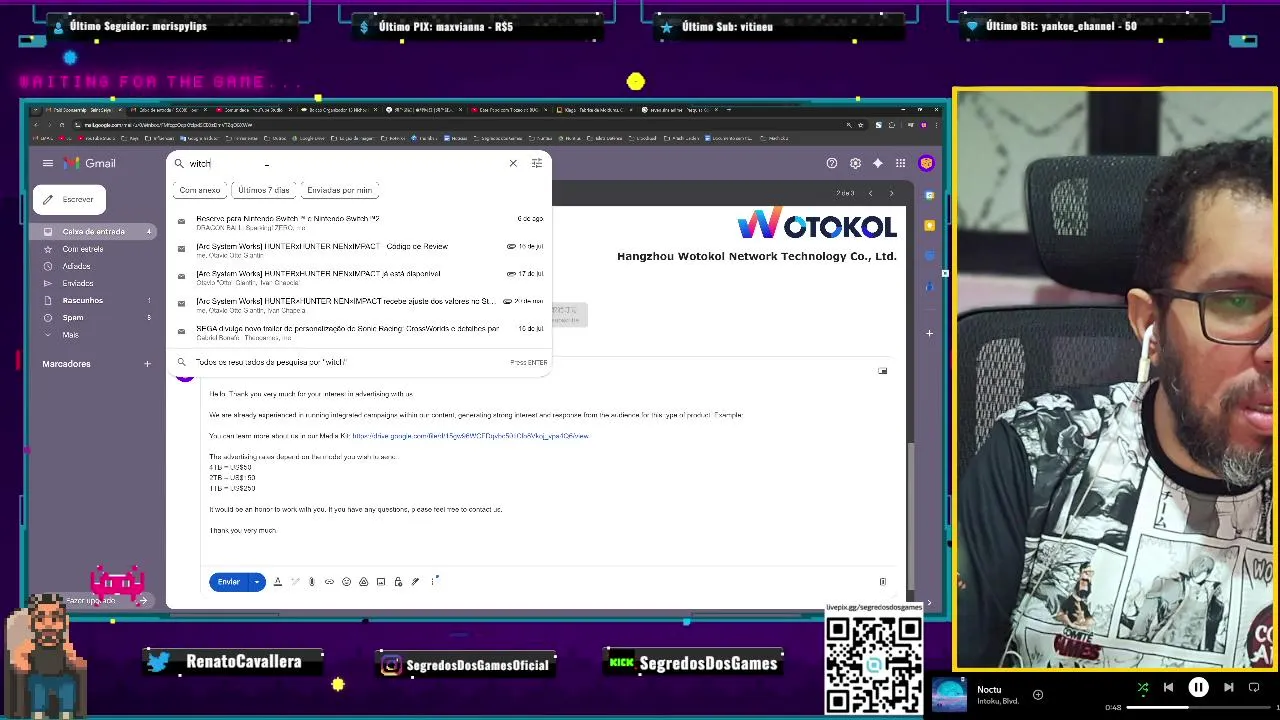The image size is (1280, 720).
Task: Open Gmail support help icon
Action: (x=831, y=163)
